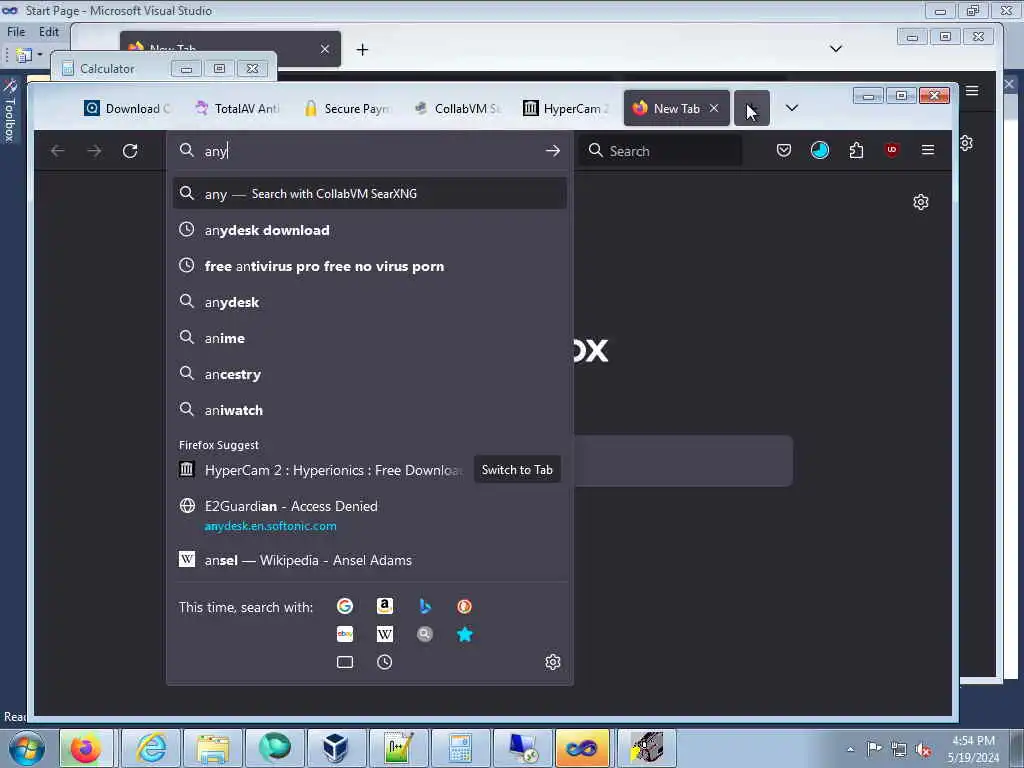1024x768 pixels.
Task: Click the taskbar clock showing 4:54 PM
Action: click(x=973, y=749)
